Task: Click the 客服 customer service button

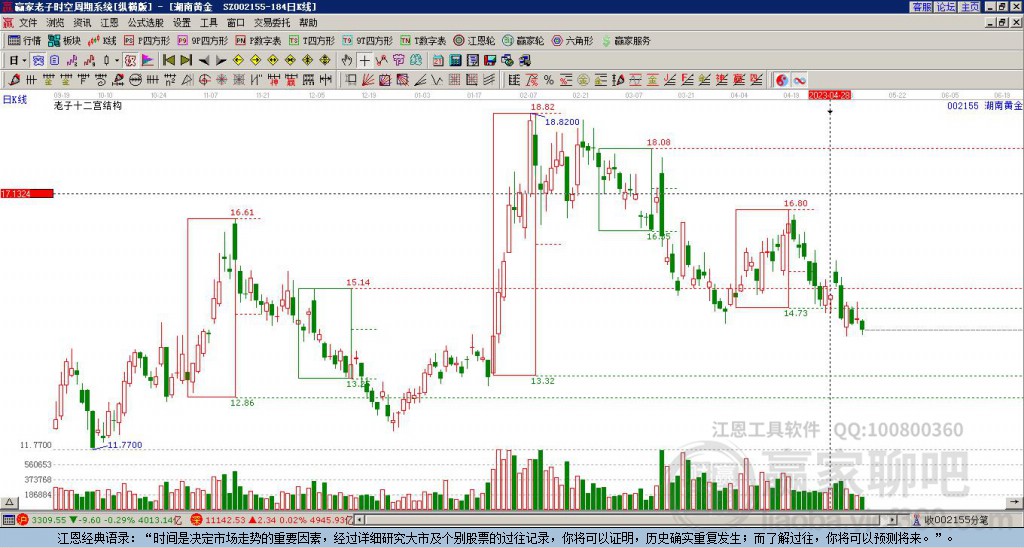Action: pos(922,7)
